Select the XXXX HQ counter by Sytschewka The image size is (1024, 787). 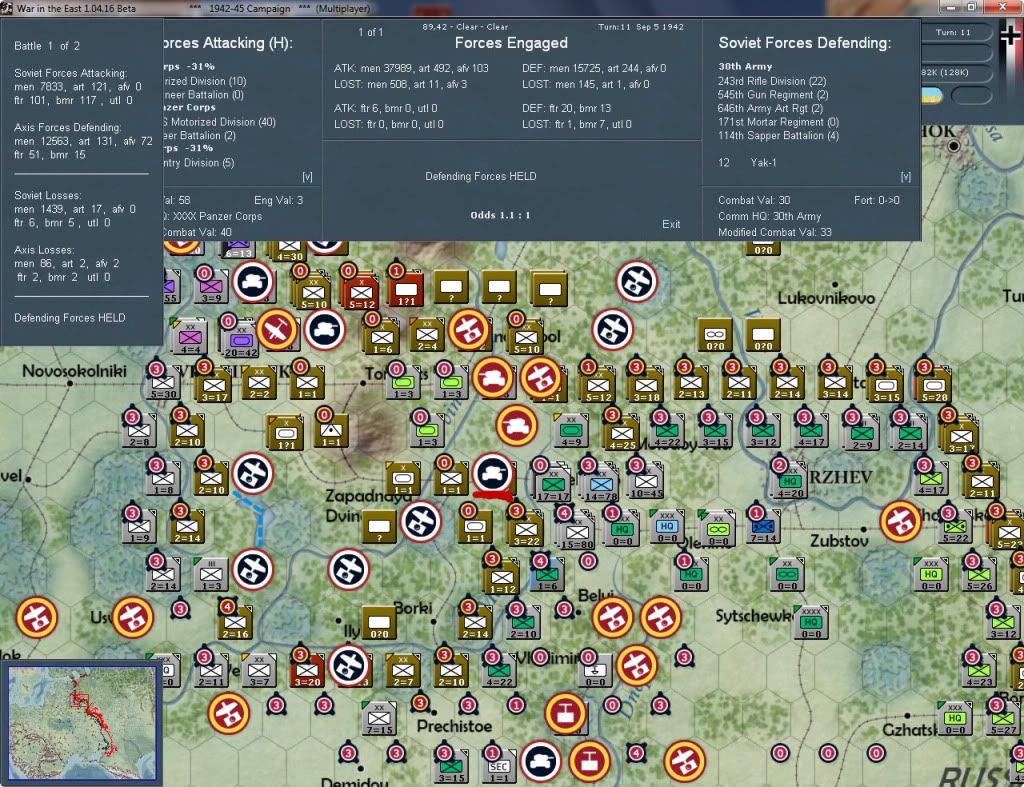point(811,622)
